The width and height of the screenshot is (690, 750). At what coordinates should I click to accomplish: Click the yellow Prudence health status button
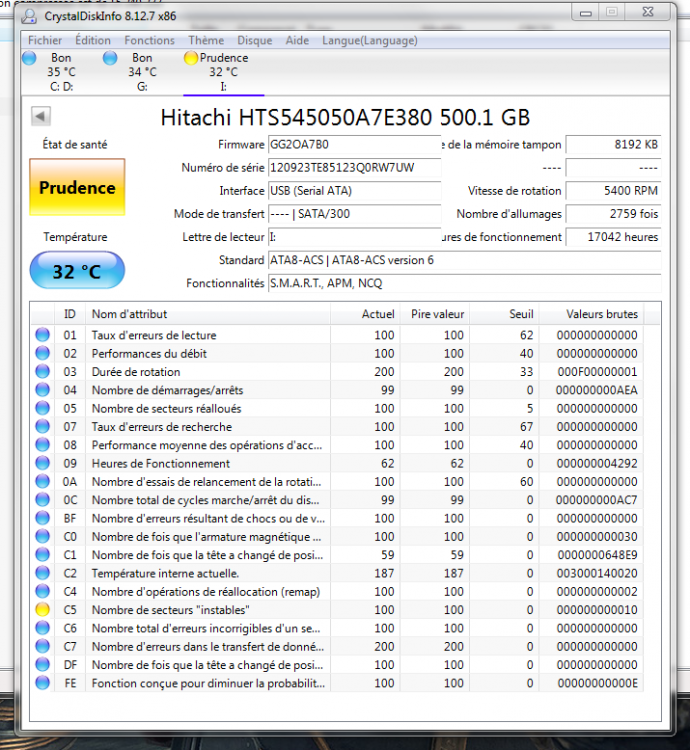[x=77, y=187]
